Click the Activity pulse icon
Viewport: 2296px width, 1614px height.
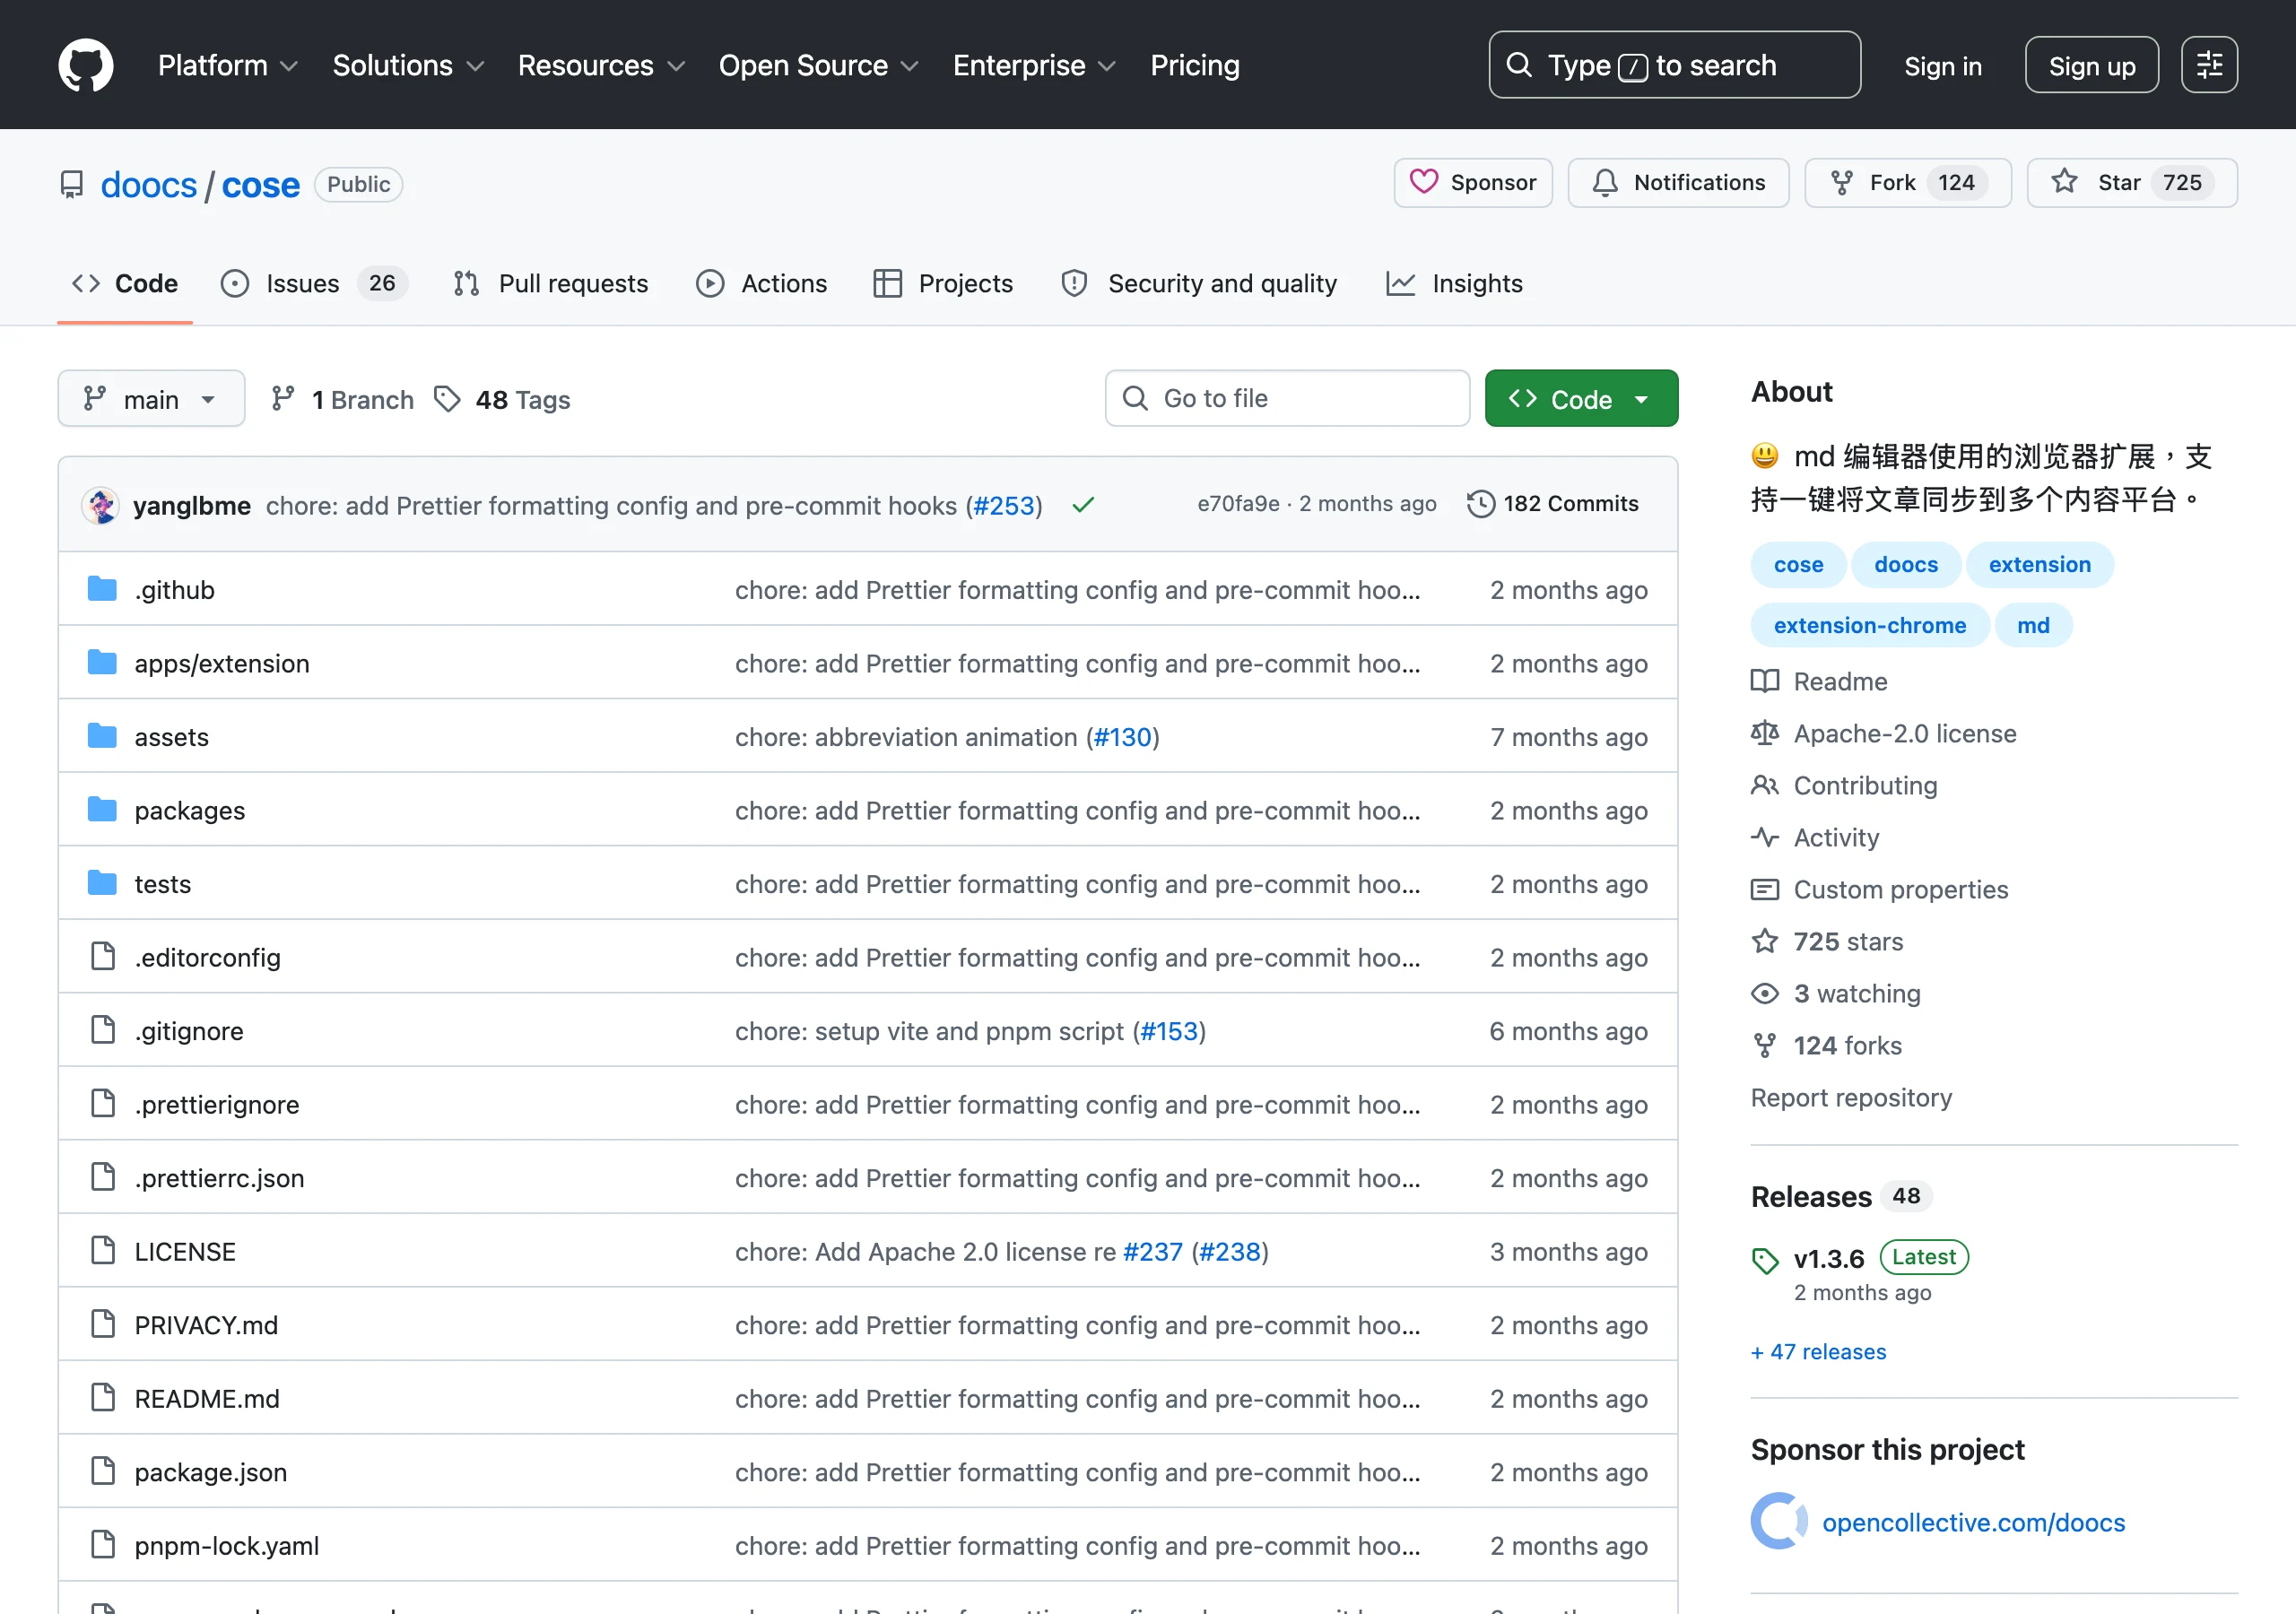1765,837
